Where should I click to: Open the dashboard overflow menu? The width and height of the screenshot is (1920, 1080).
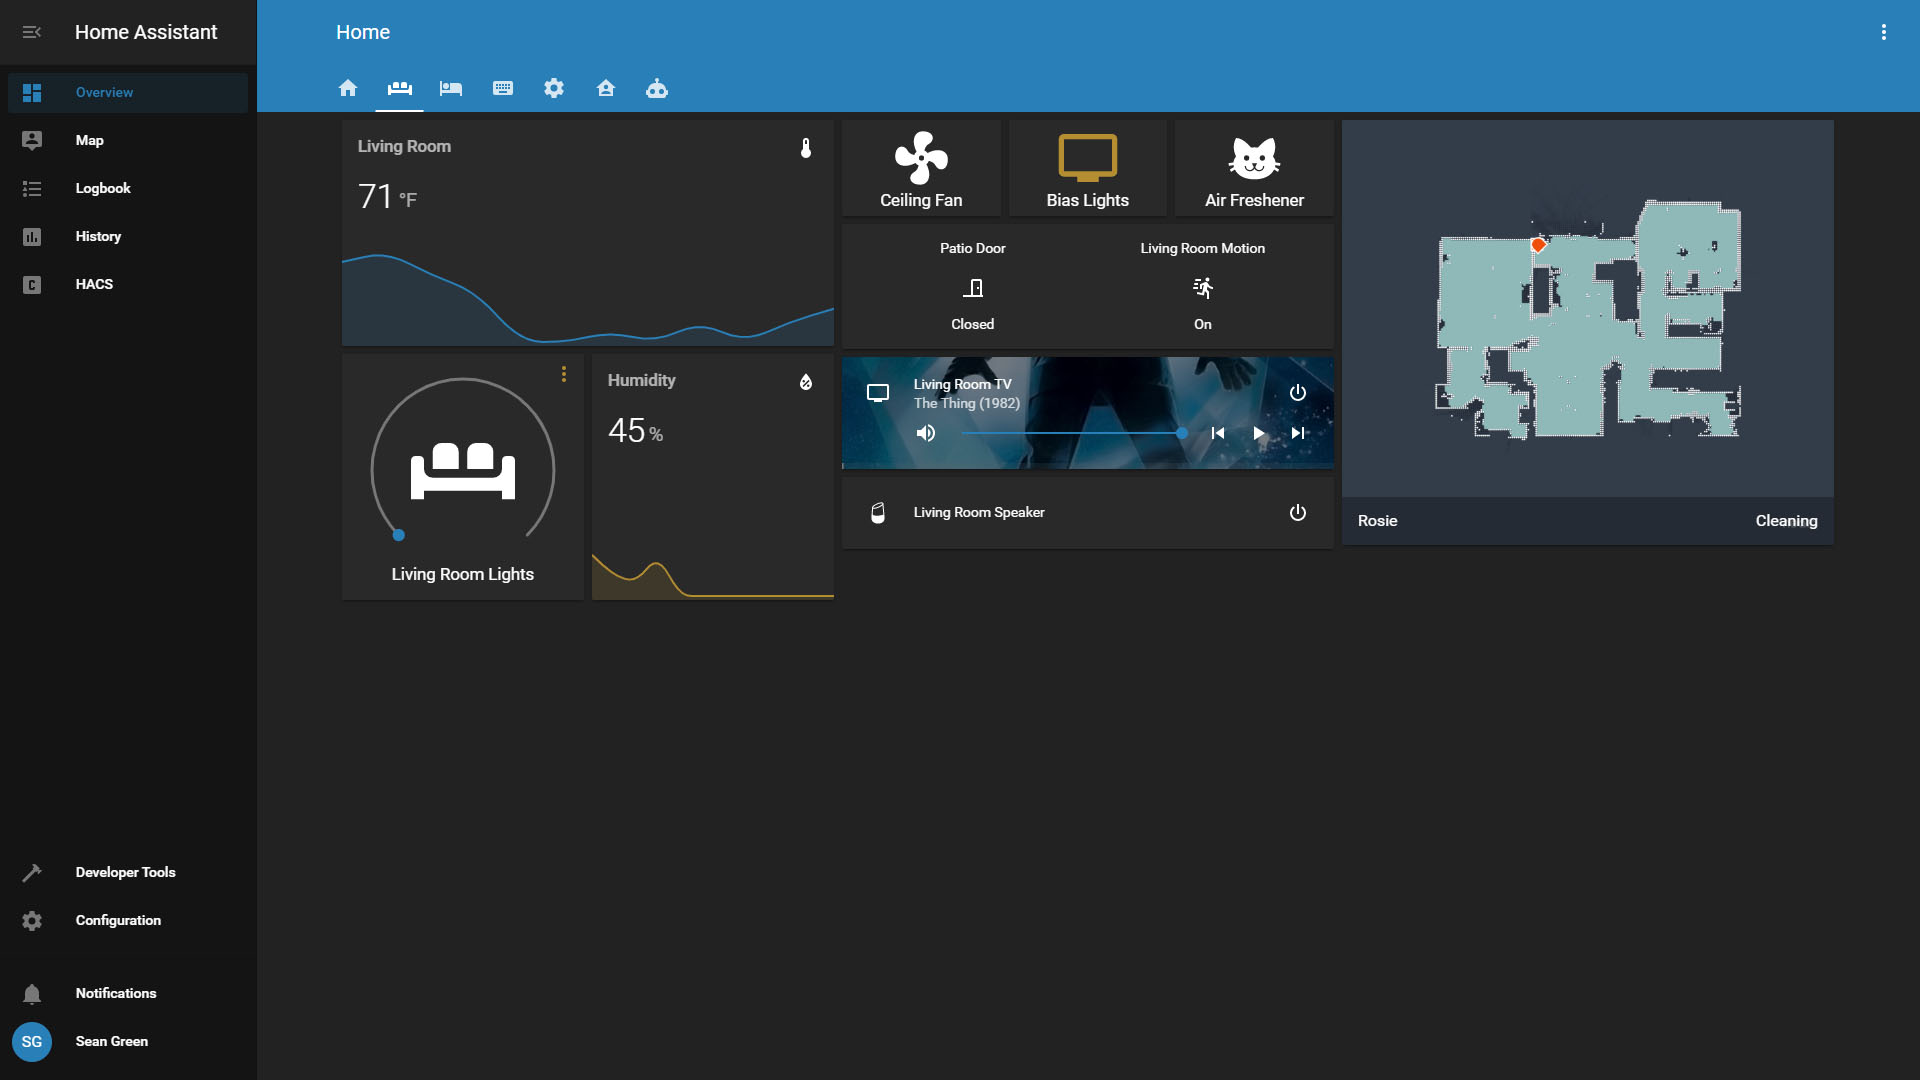point(1884,32)
